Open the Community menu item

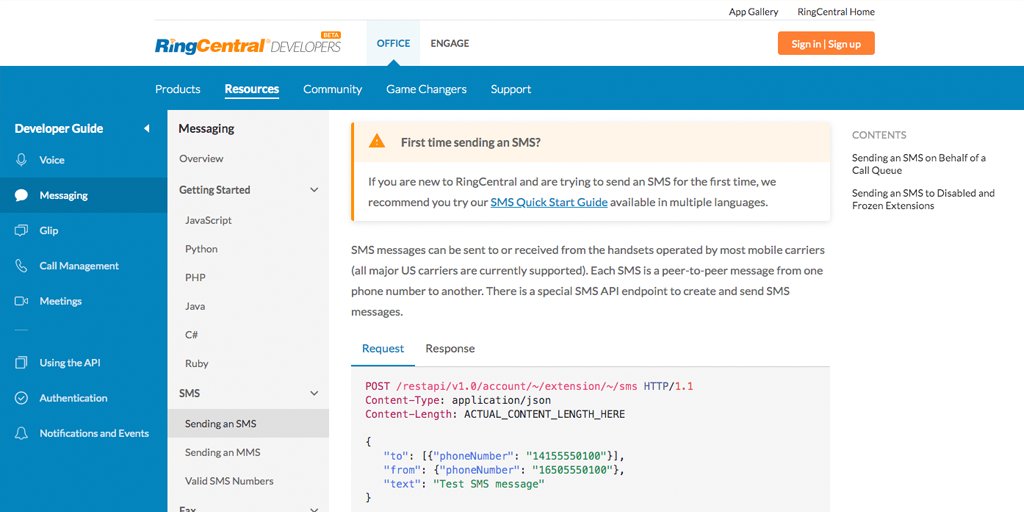(x=332, y=90)
